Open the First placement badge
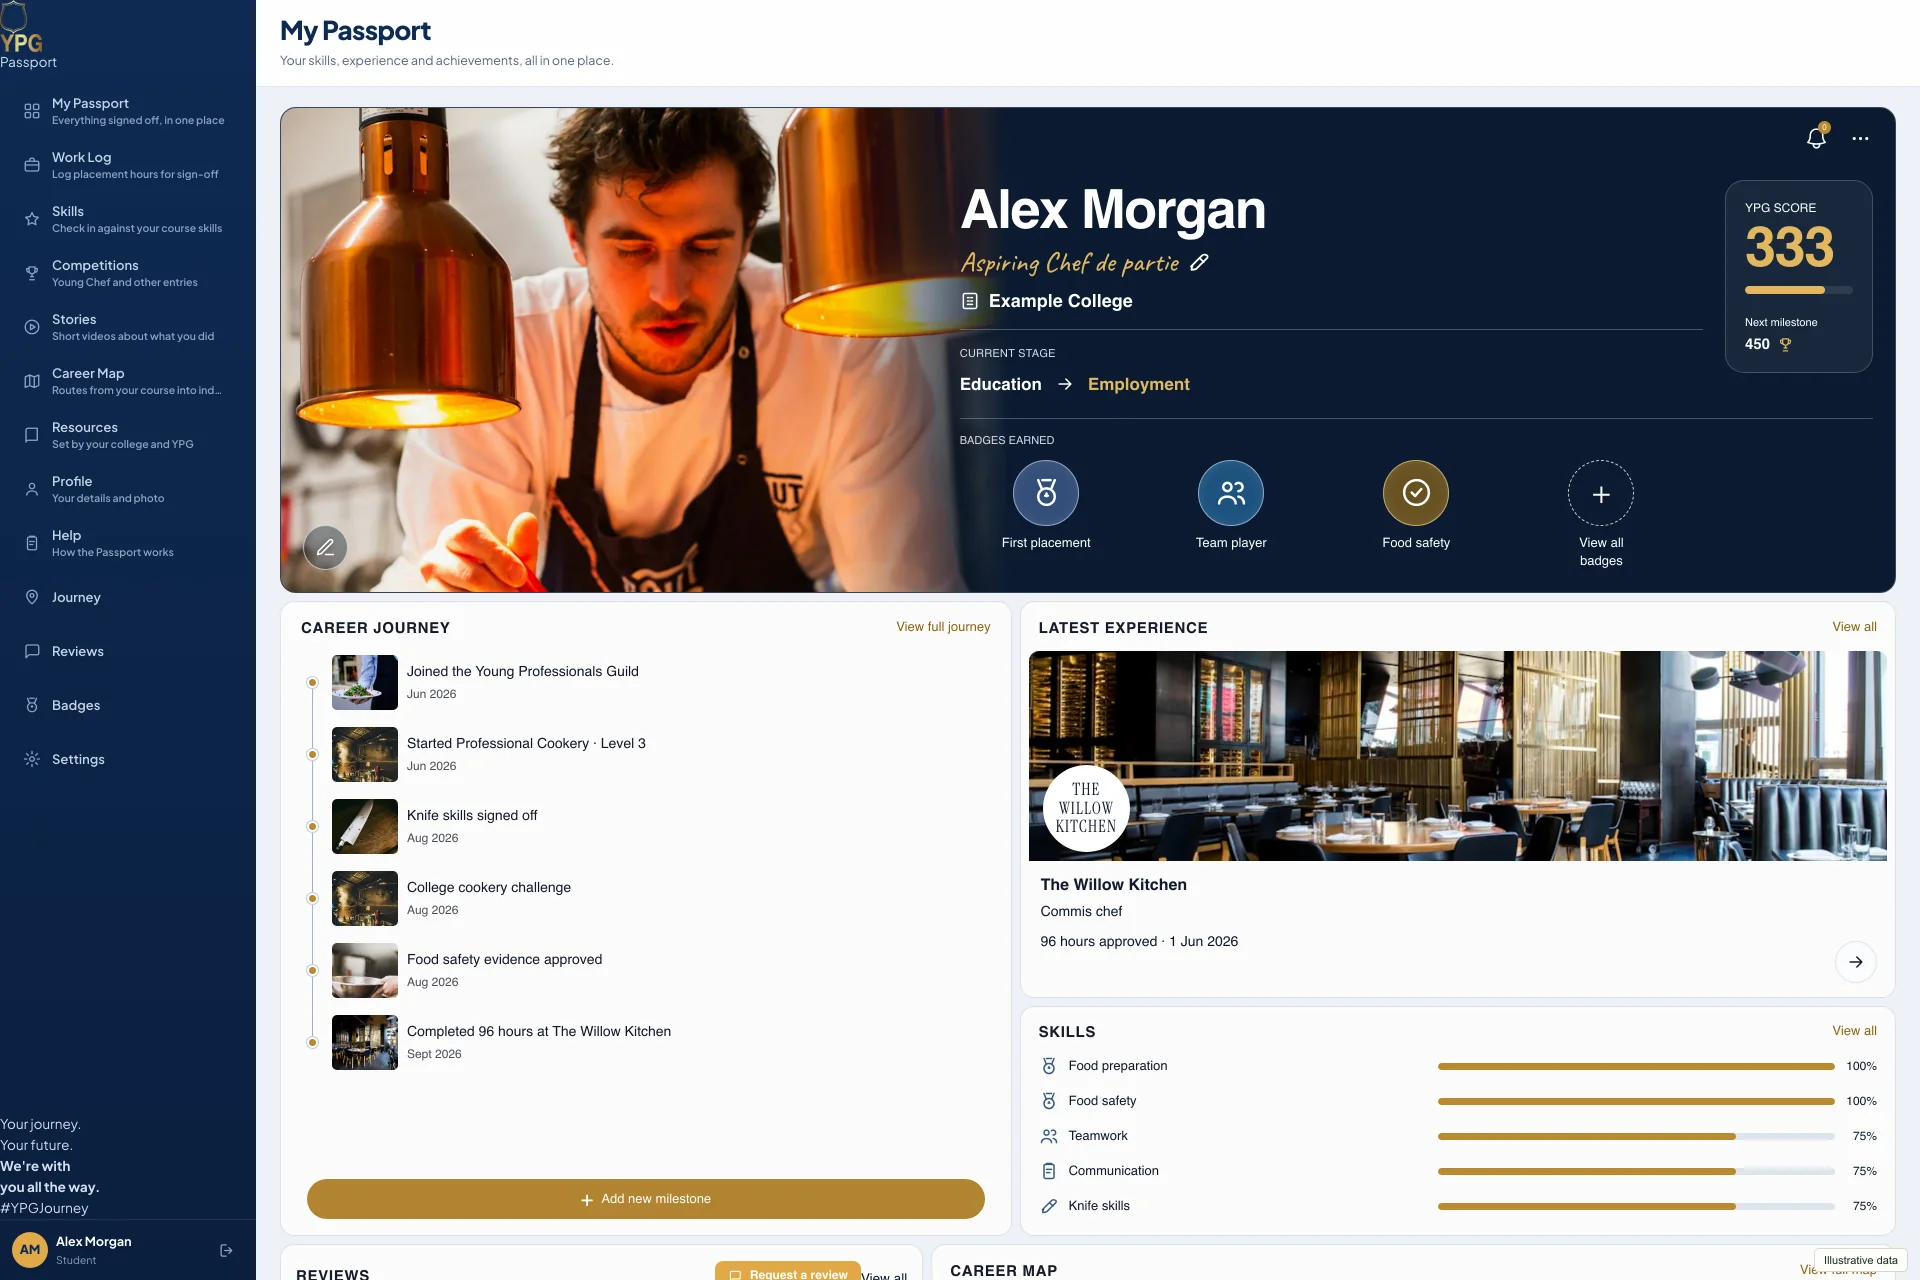The image size is (1920, 1280). click(1046, 493)
